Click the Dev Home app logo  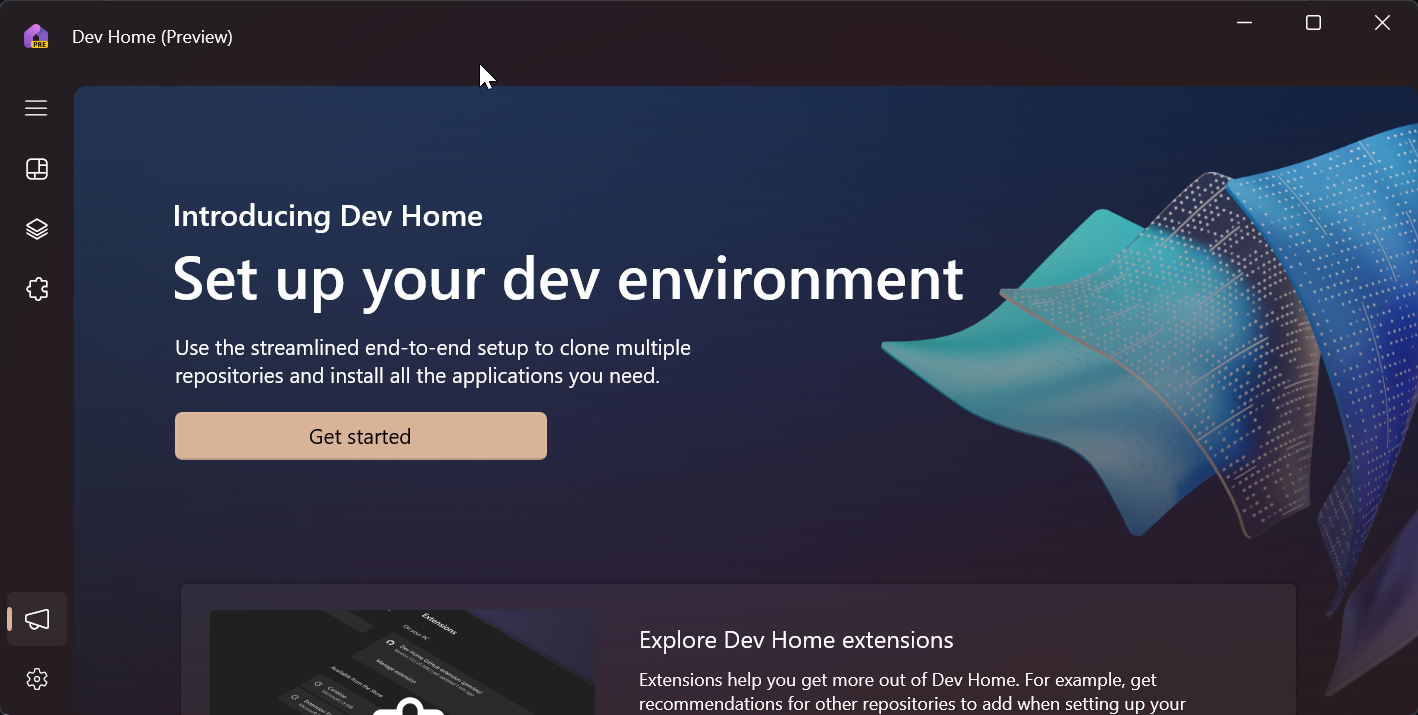pos(36,37)
